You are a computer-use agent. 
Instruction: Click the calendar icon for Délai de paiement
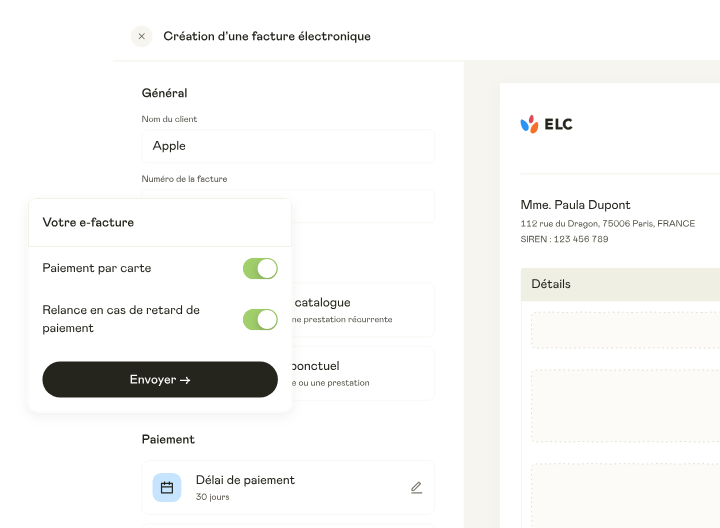[167, 487]
